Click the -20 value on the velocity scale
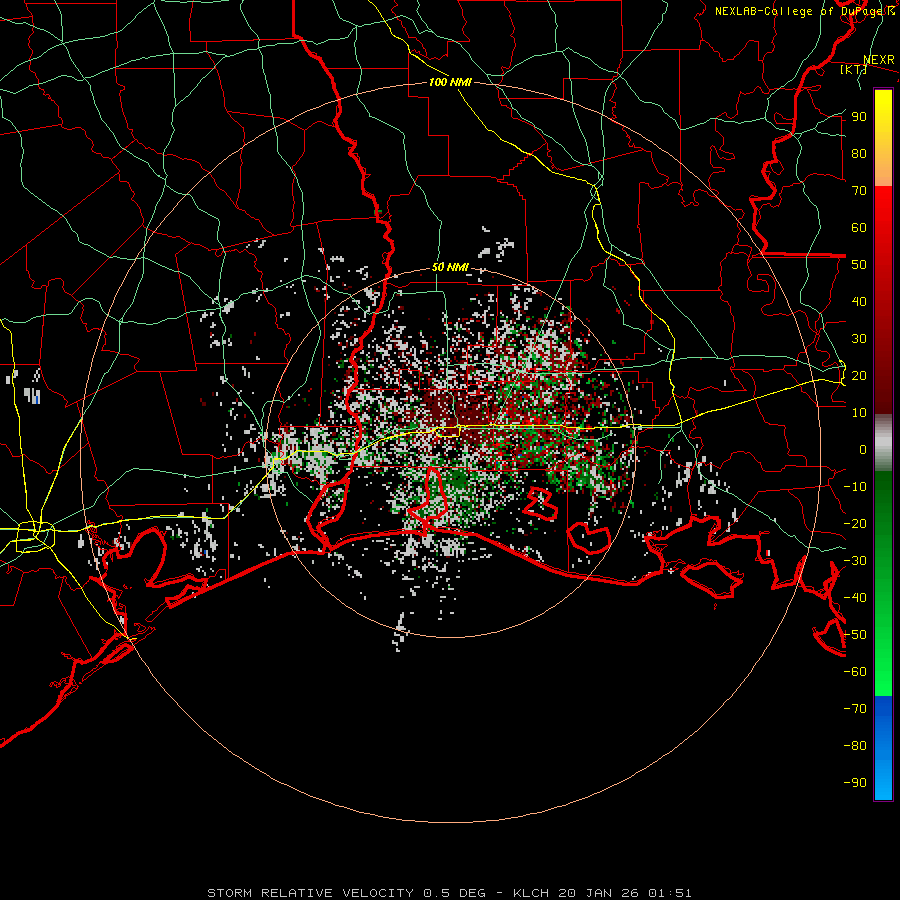Image resolution: width=900 pixels, height=900 pixels. click(x=855, y=524)
